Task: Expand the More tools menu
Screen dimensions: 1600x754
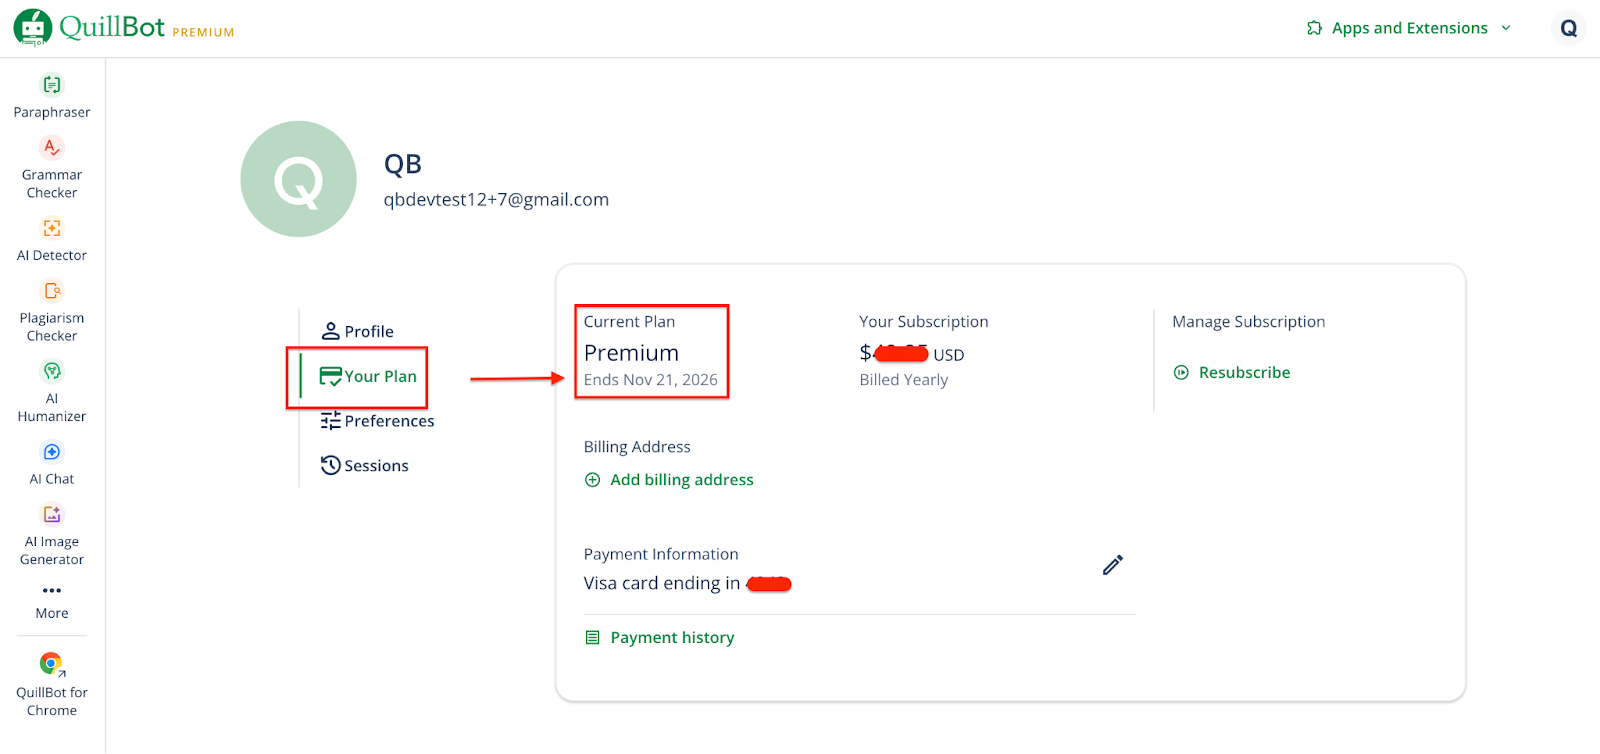Action: coord(51,599)
